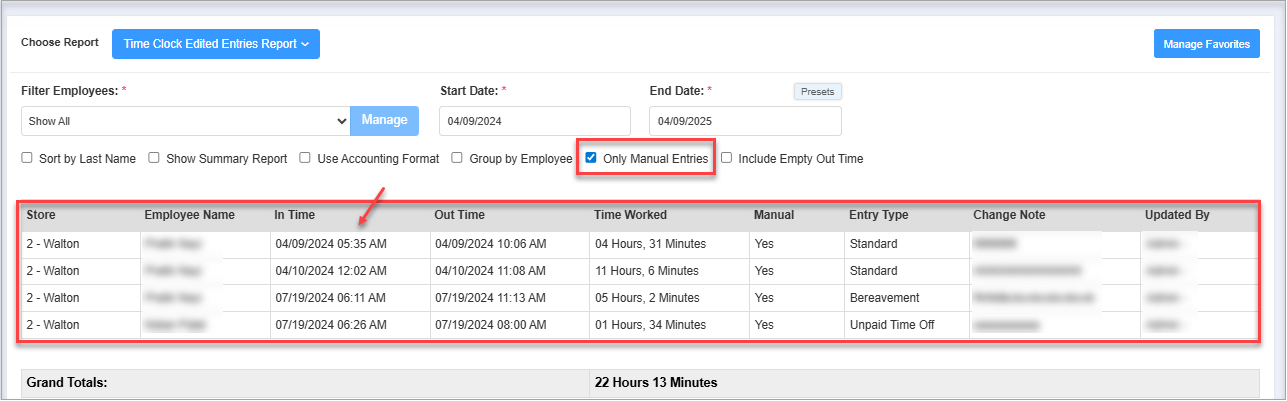Click the In Time column header
1287x401 pixels.
pyautogui.click(x=296, y=215)
